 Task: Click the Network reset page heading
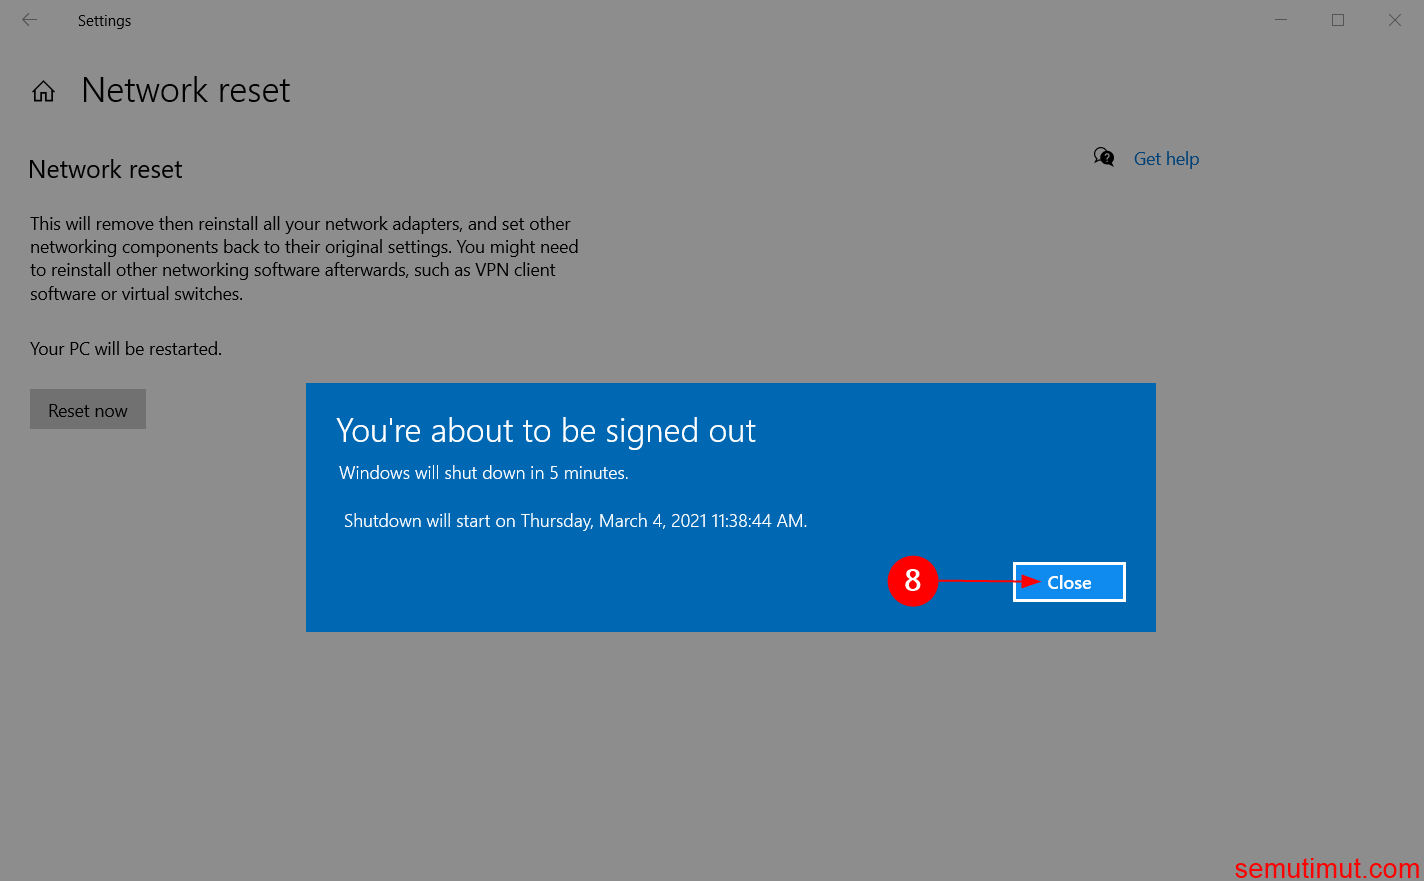click(x=185, y=91)
